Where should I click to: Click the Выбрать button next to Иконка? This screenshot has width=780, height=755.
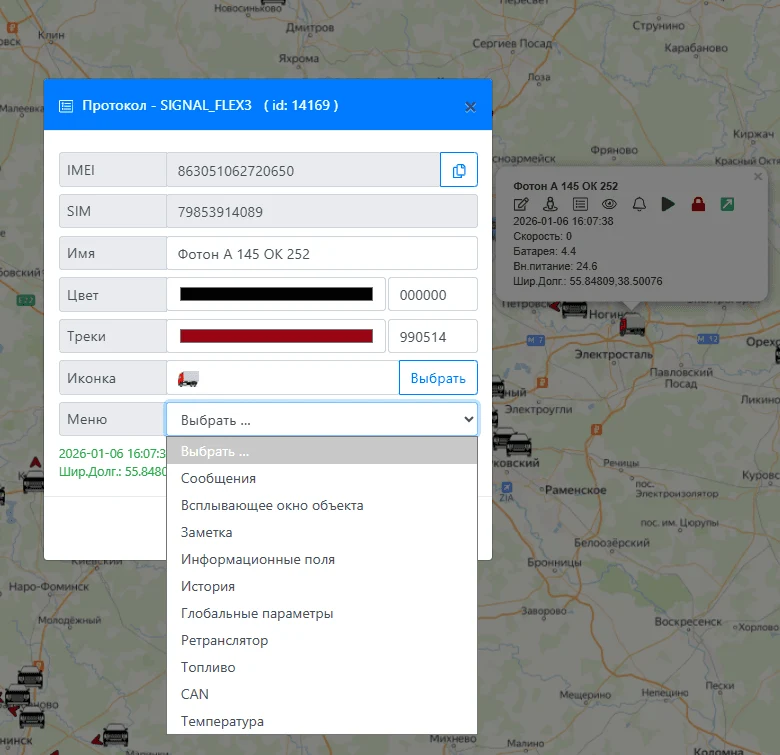tap(438, 378)
